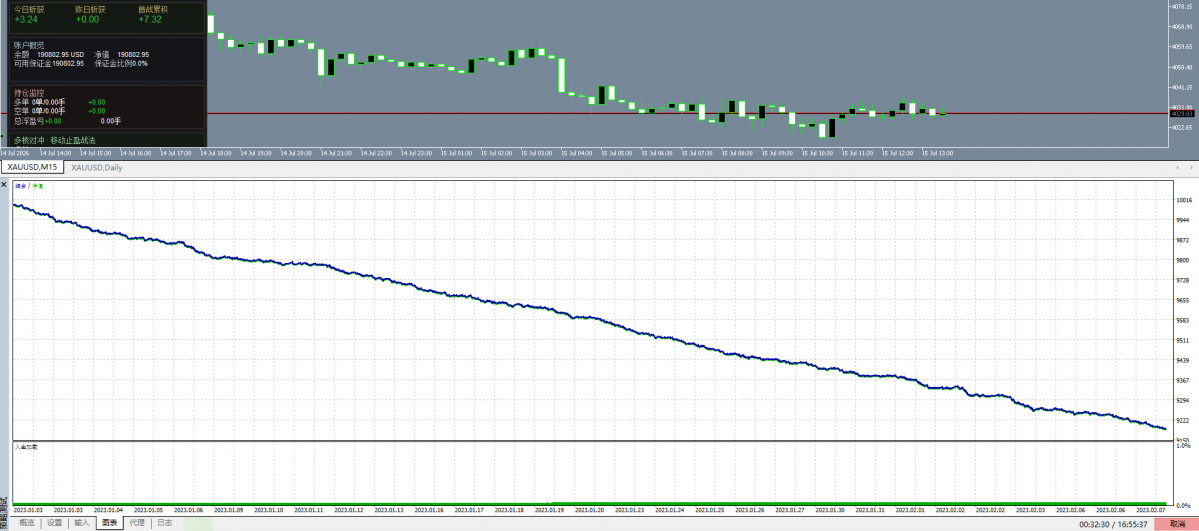Click the 账户概览 account overview panel
1199x531 pixels.
tap(106, 59)
